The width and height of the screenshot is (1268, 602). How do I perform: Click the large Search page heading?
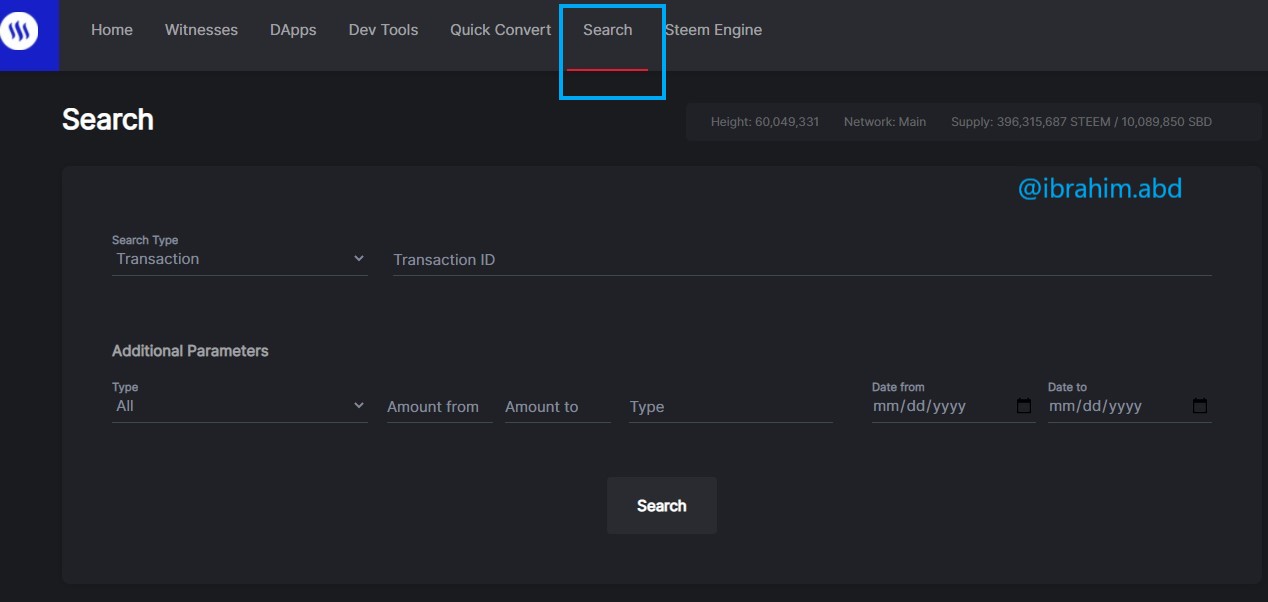pyautogui.click(x=108, y=119)
